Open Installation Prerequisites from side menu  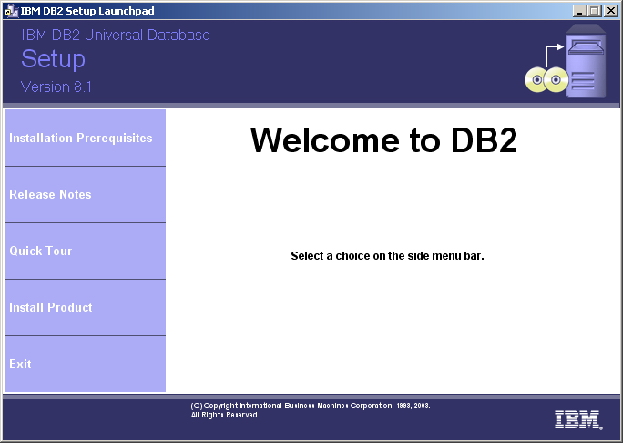[85, 137]
